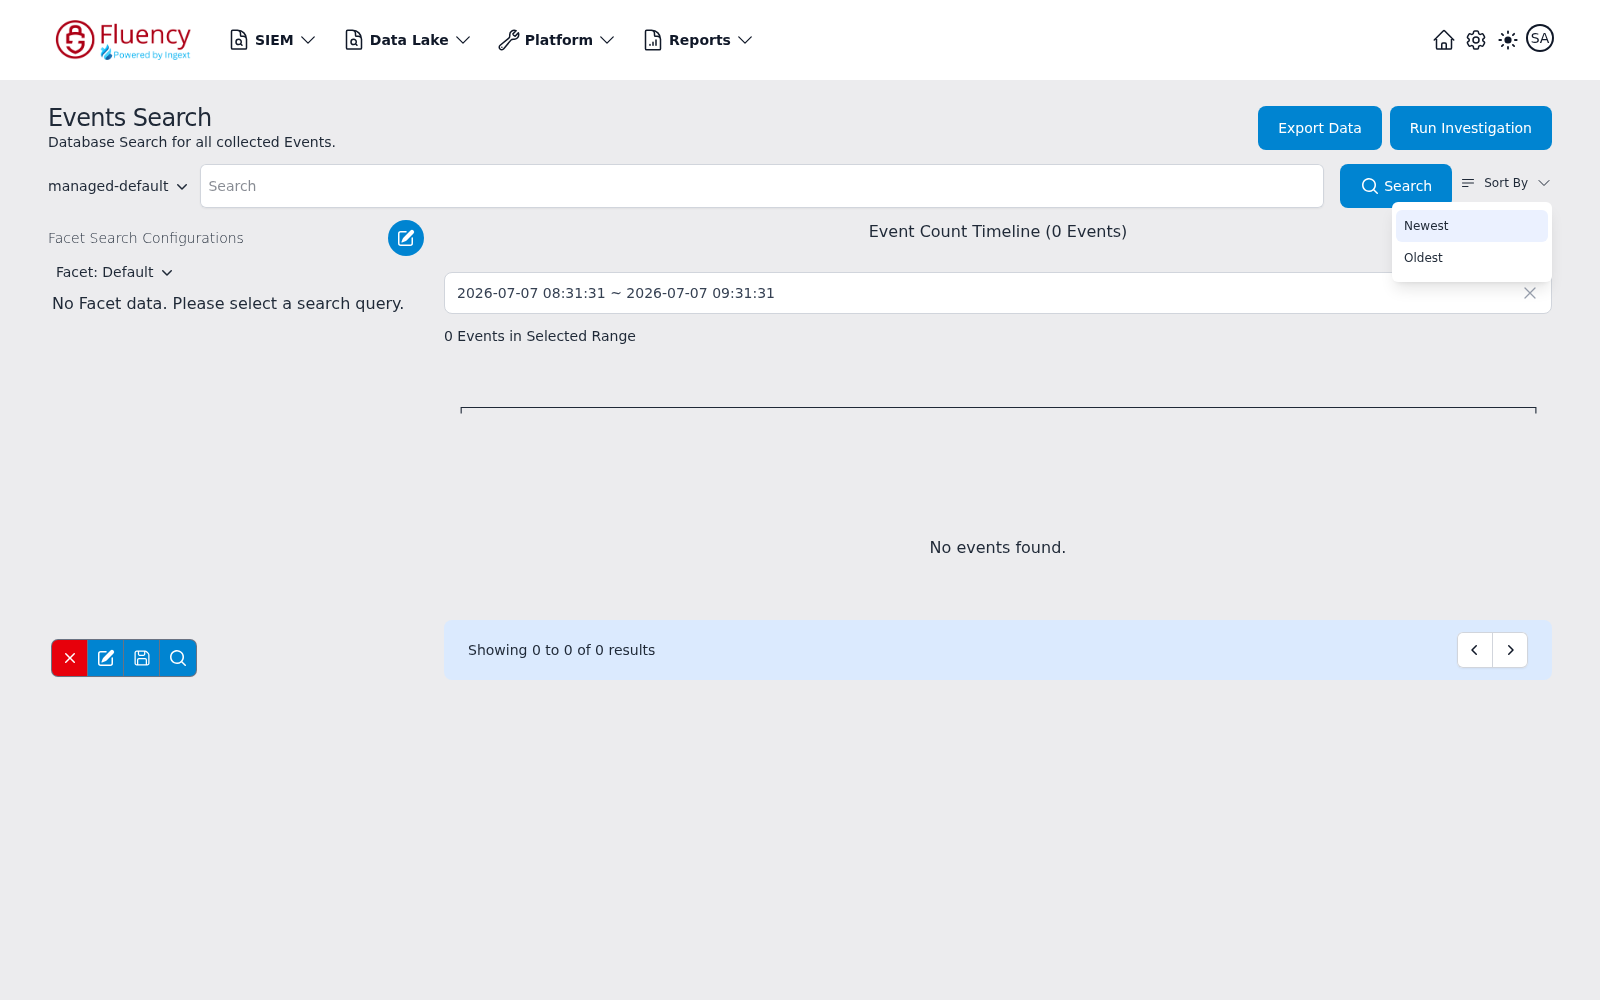
Task: Click edit icon in bottom facet toolbar
Action: click(x=106, y=658)
